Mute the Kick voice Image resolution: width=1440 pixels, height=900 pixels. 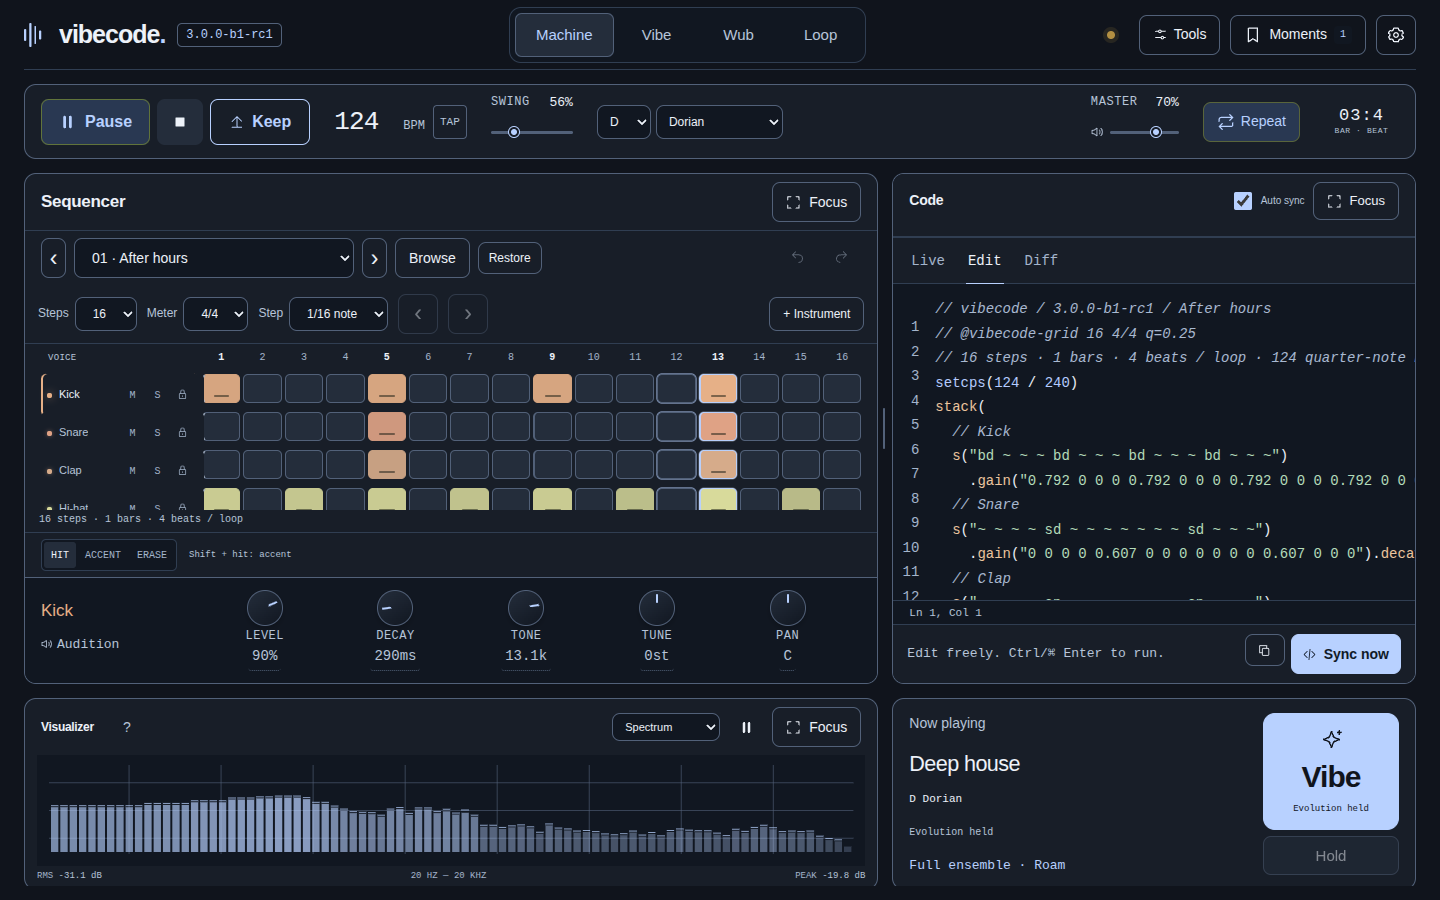132,395
